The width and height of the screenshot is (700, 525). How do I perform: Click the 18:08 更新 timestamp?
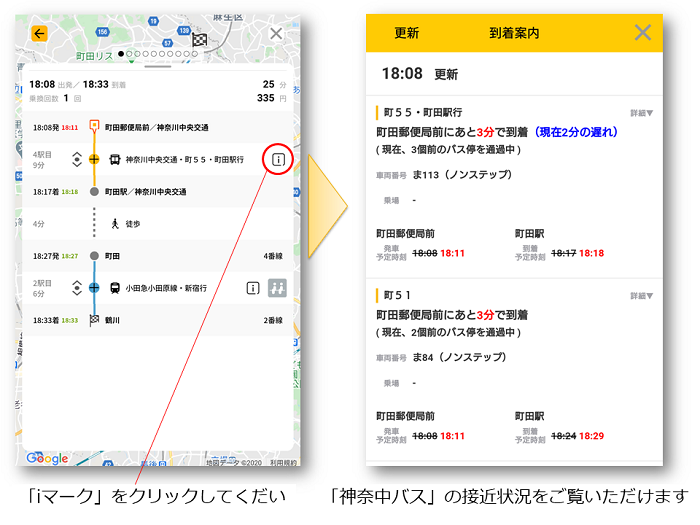420,74
